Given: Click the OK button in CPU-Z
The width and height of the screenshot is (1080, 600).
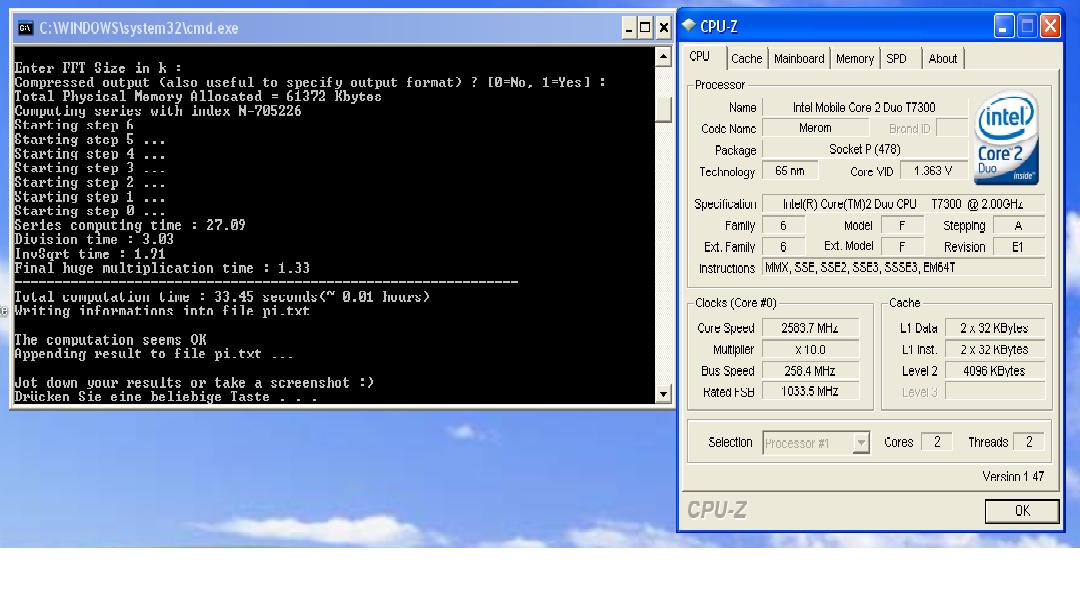Looking at the screenshot, I should (x=1022, y=511).
